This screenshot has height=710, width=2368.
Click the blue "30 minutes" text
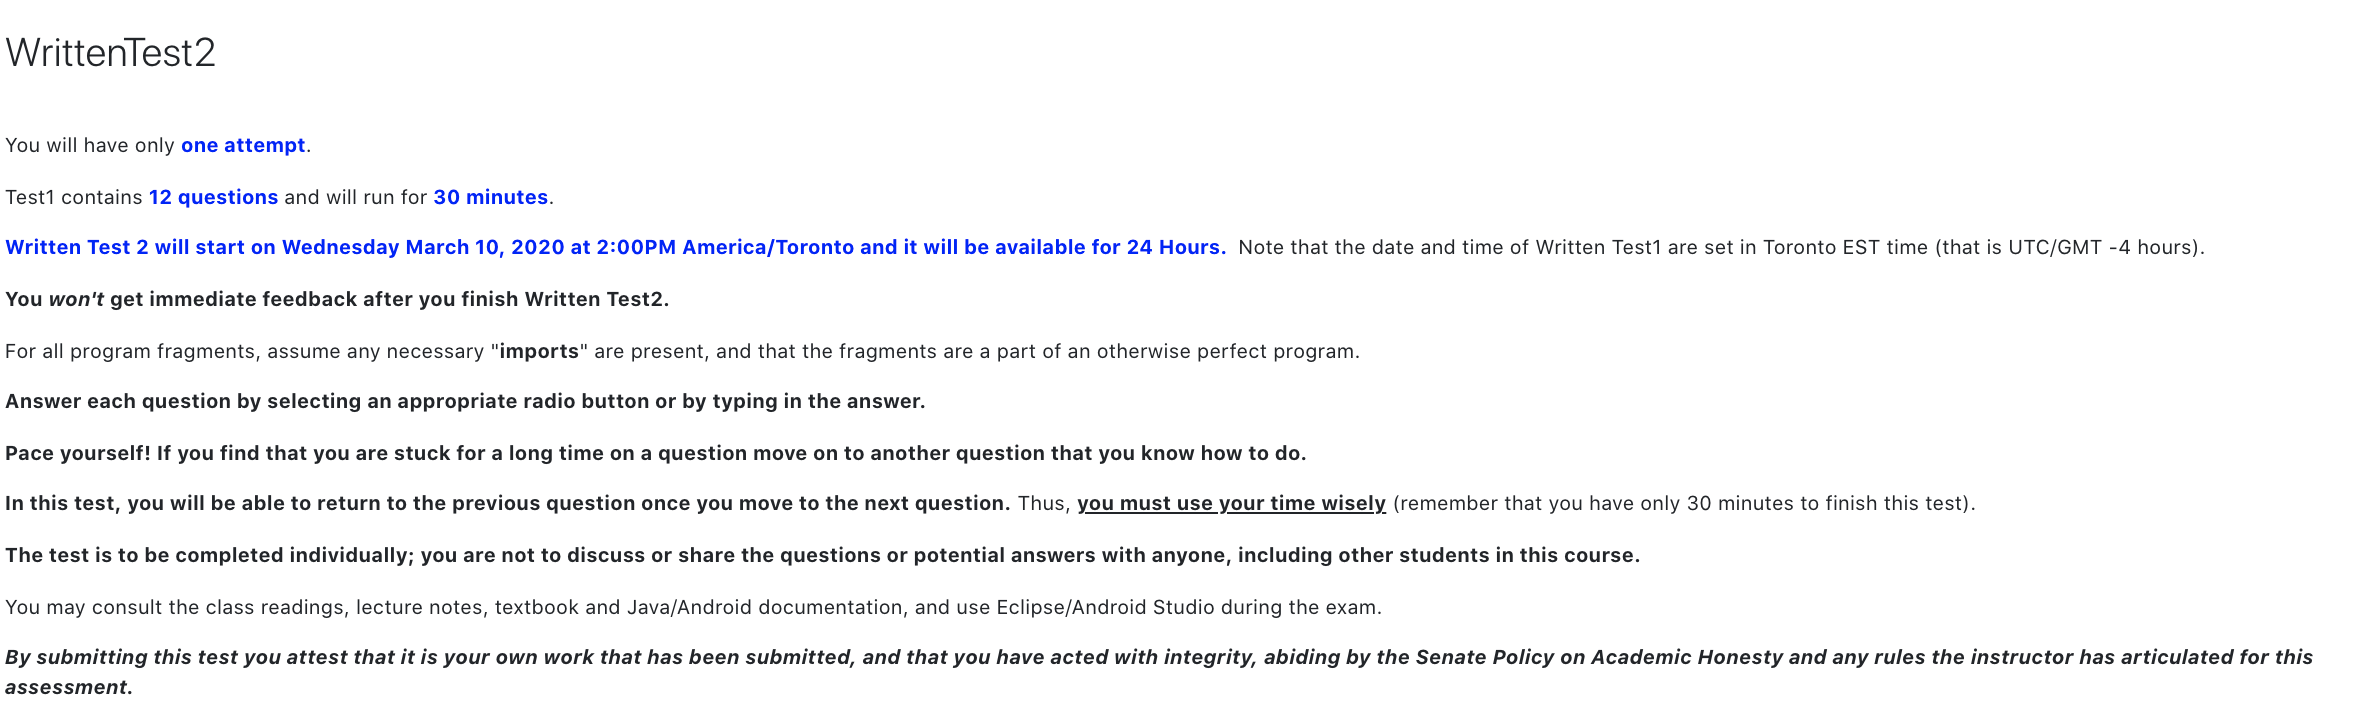pos(490,197)
